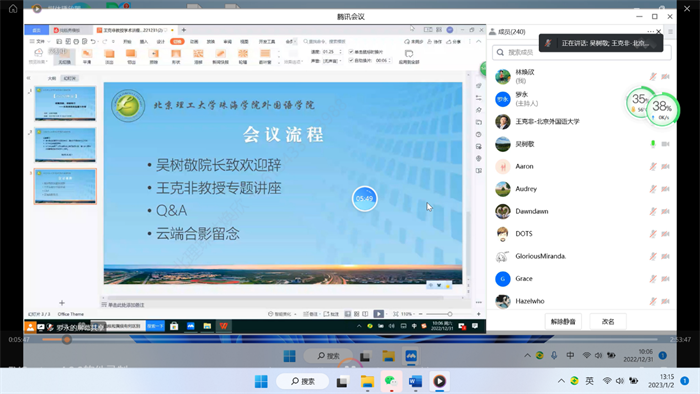Screen dimensions: 700x394
Task: Click the camera-off icon next to Audrey
Action: [x=665, y=189]
